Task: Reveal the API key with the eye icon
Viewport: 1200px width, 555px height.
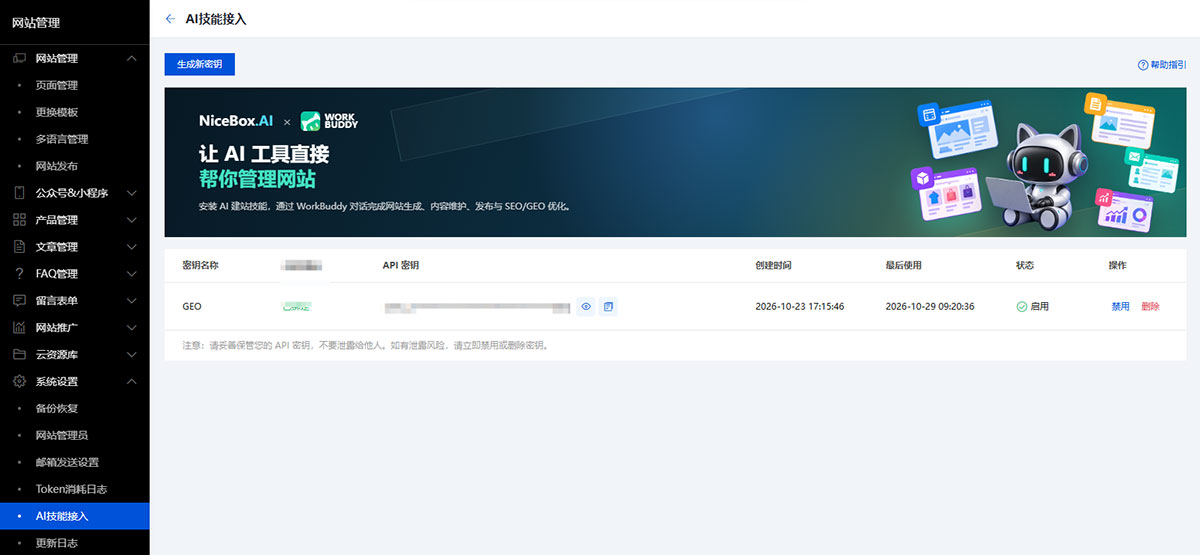Action: [x=586, y=306]
